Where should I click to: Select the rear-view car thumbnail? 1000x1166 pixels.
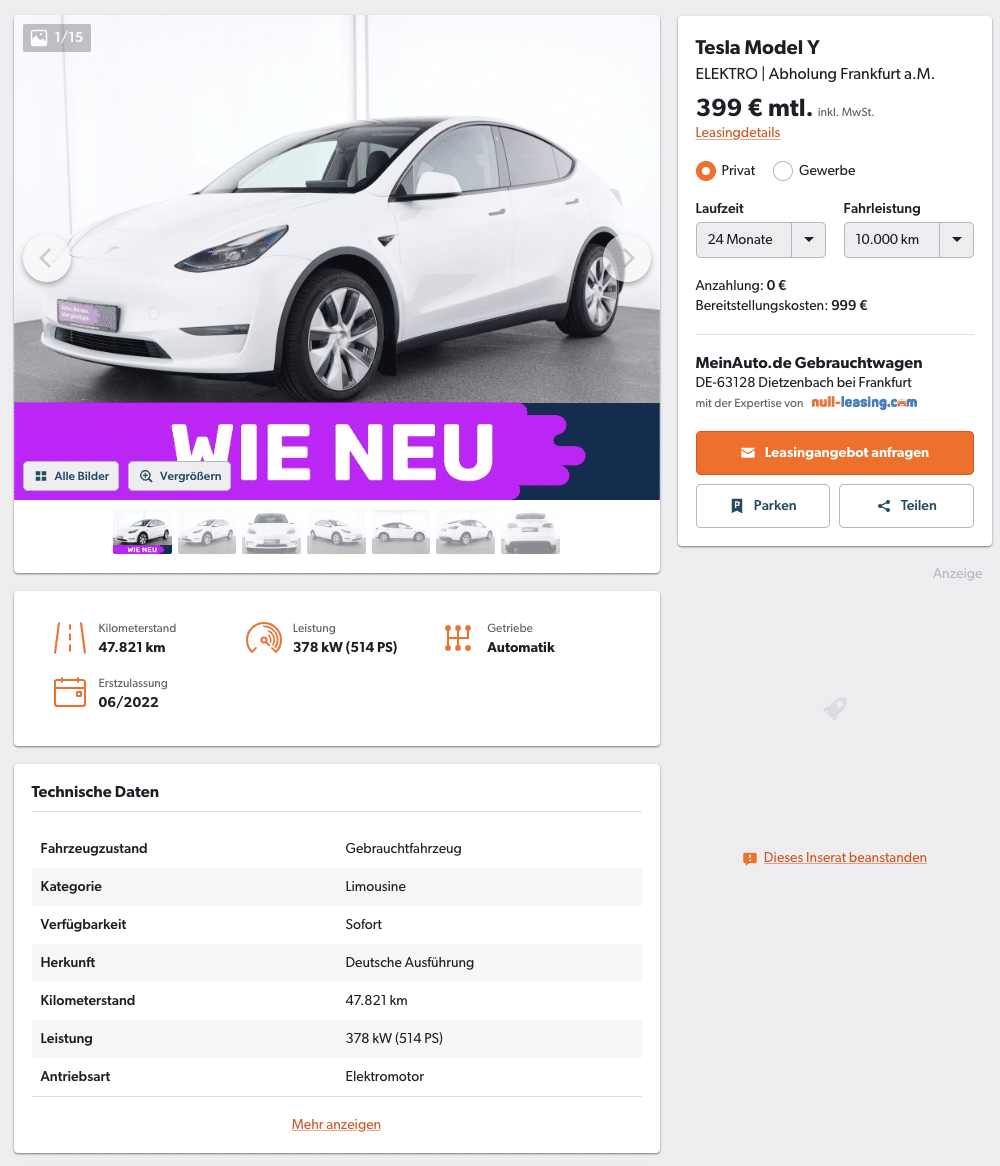coord(530,532)
